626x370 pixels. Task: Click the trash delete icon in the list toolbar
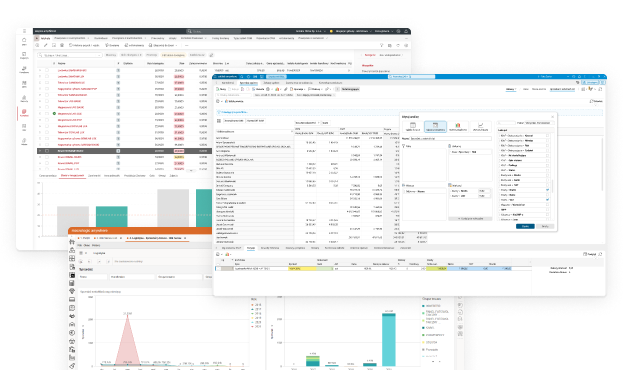click(x=62, y=45)
